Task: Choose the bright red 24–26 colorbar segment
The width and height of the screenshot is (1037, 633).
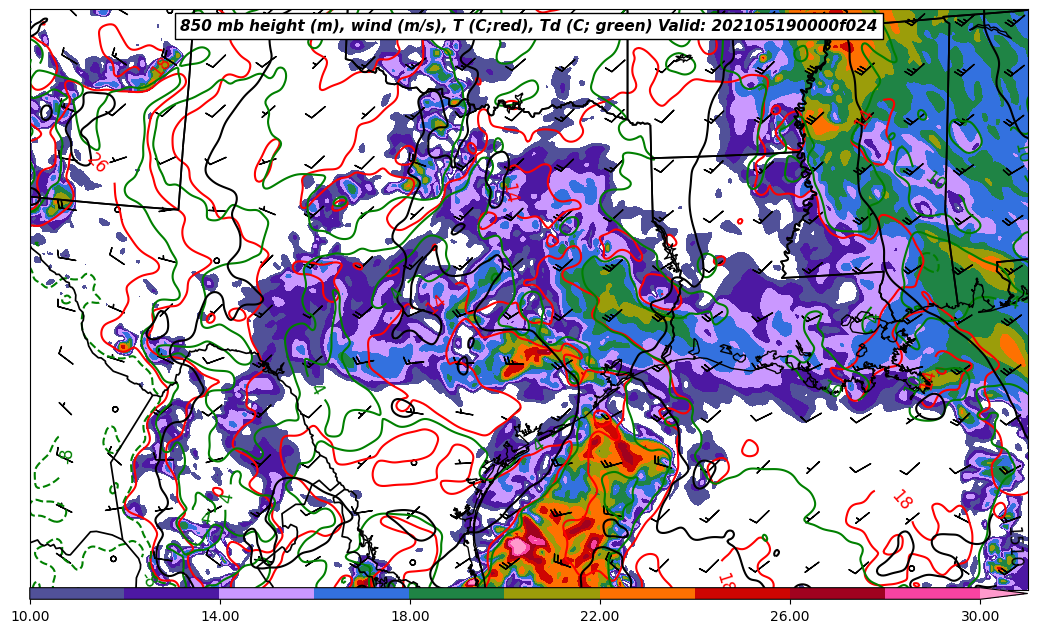Action: tap(742, 593)
